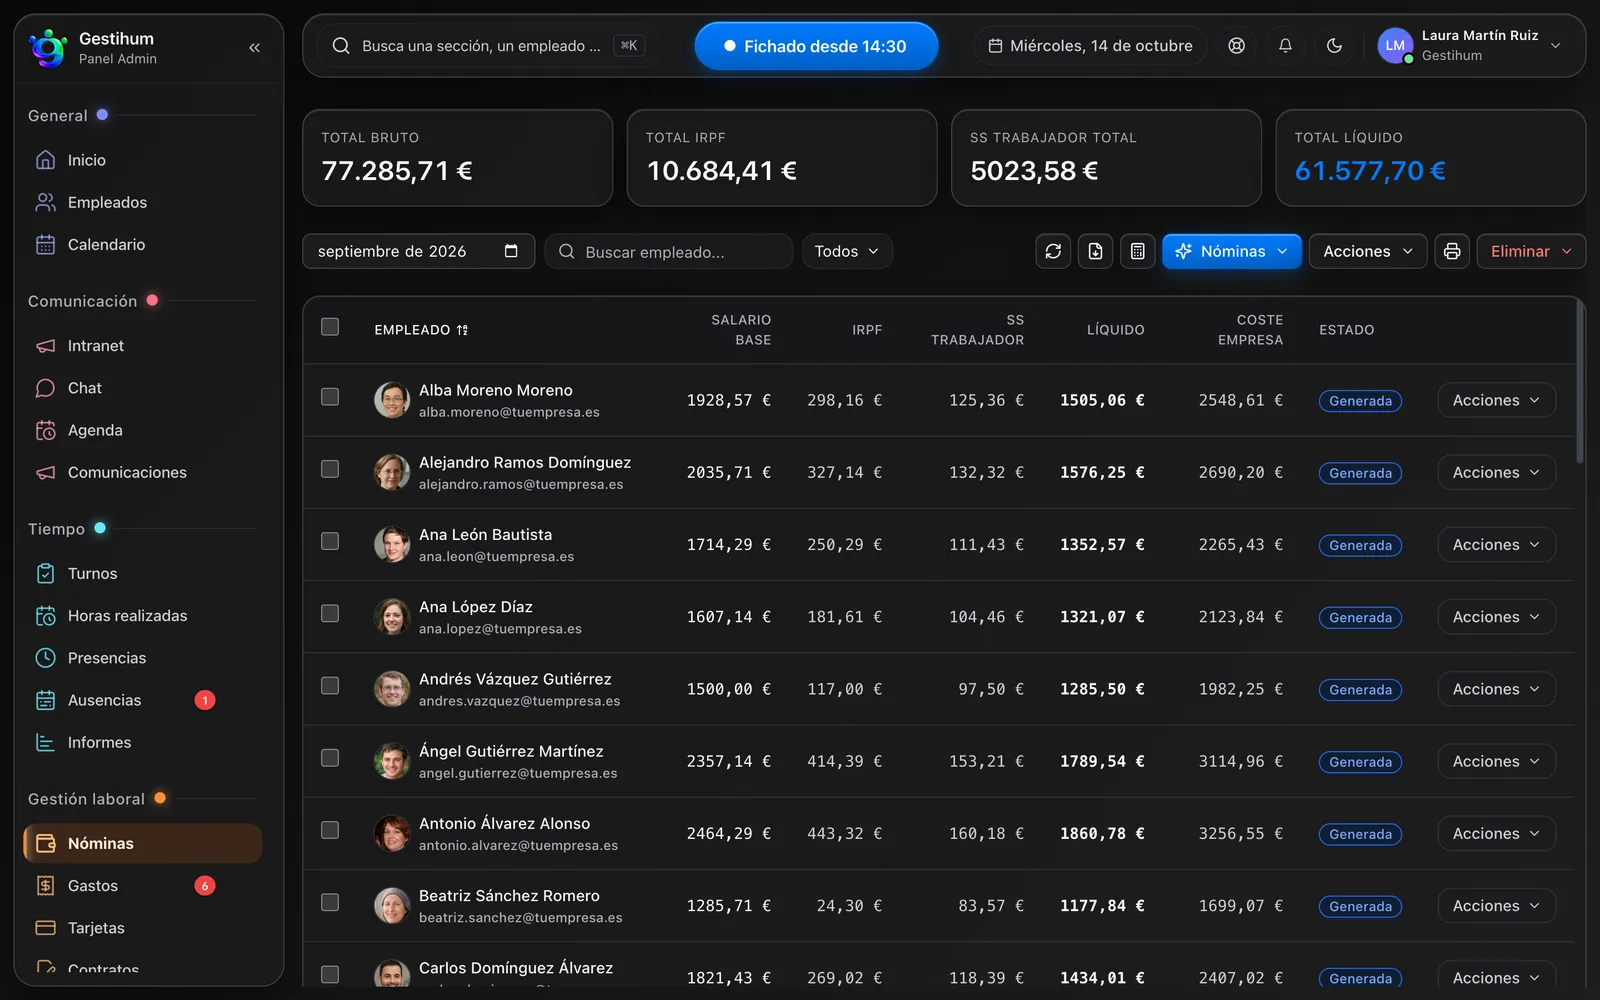Image resolution: width=1600 pixels, height=1000 pixels.
Task: Click the Fichado desde 14:30 button
Action: click(816, 46)
